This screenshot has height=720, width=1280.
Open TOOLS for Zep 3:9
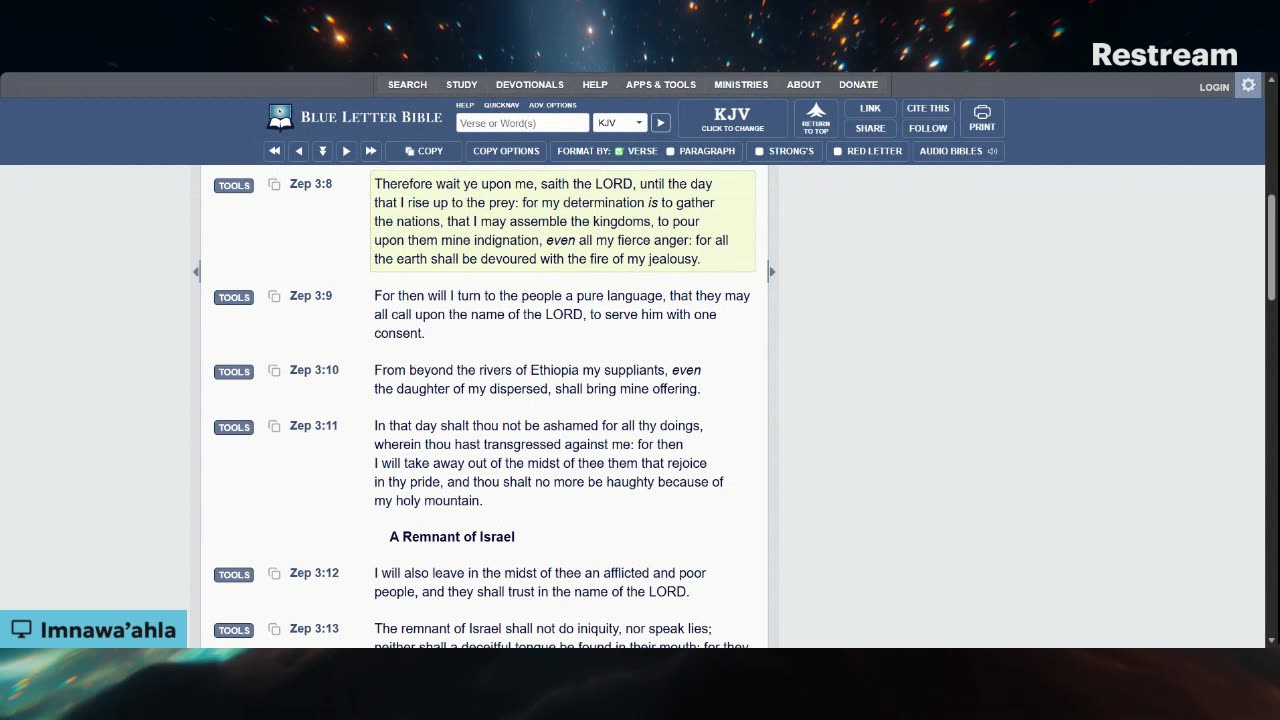click(x=234, y=297)
